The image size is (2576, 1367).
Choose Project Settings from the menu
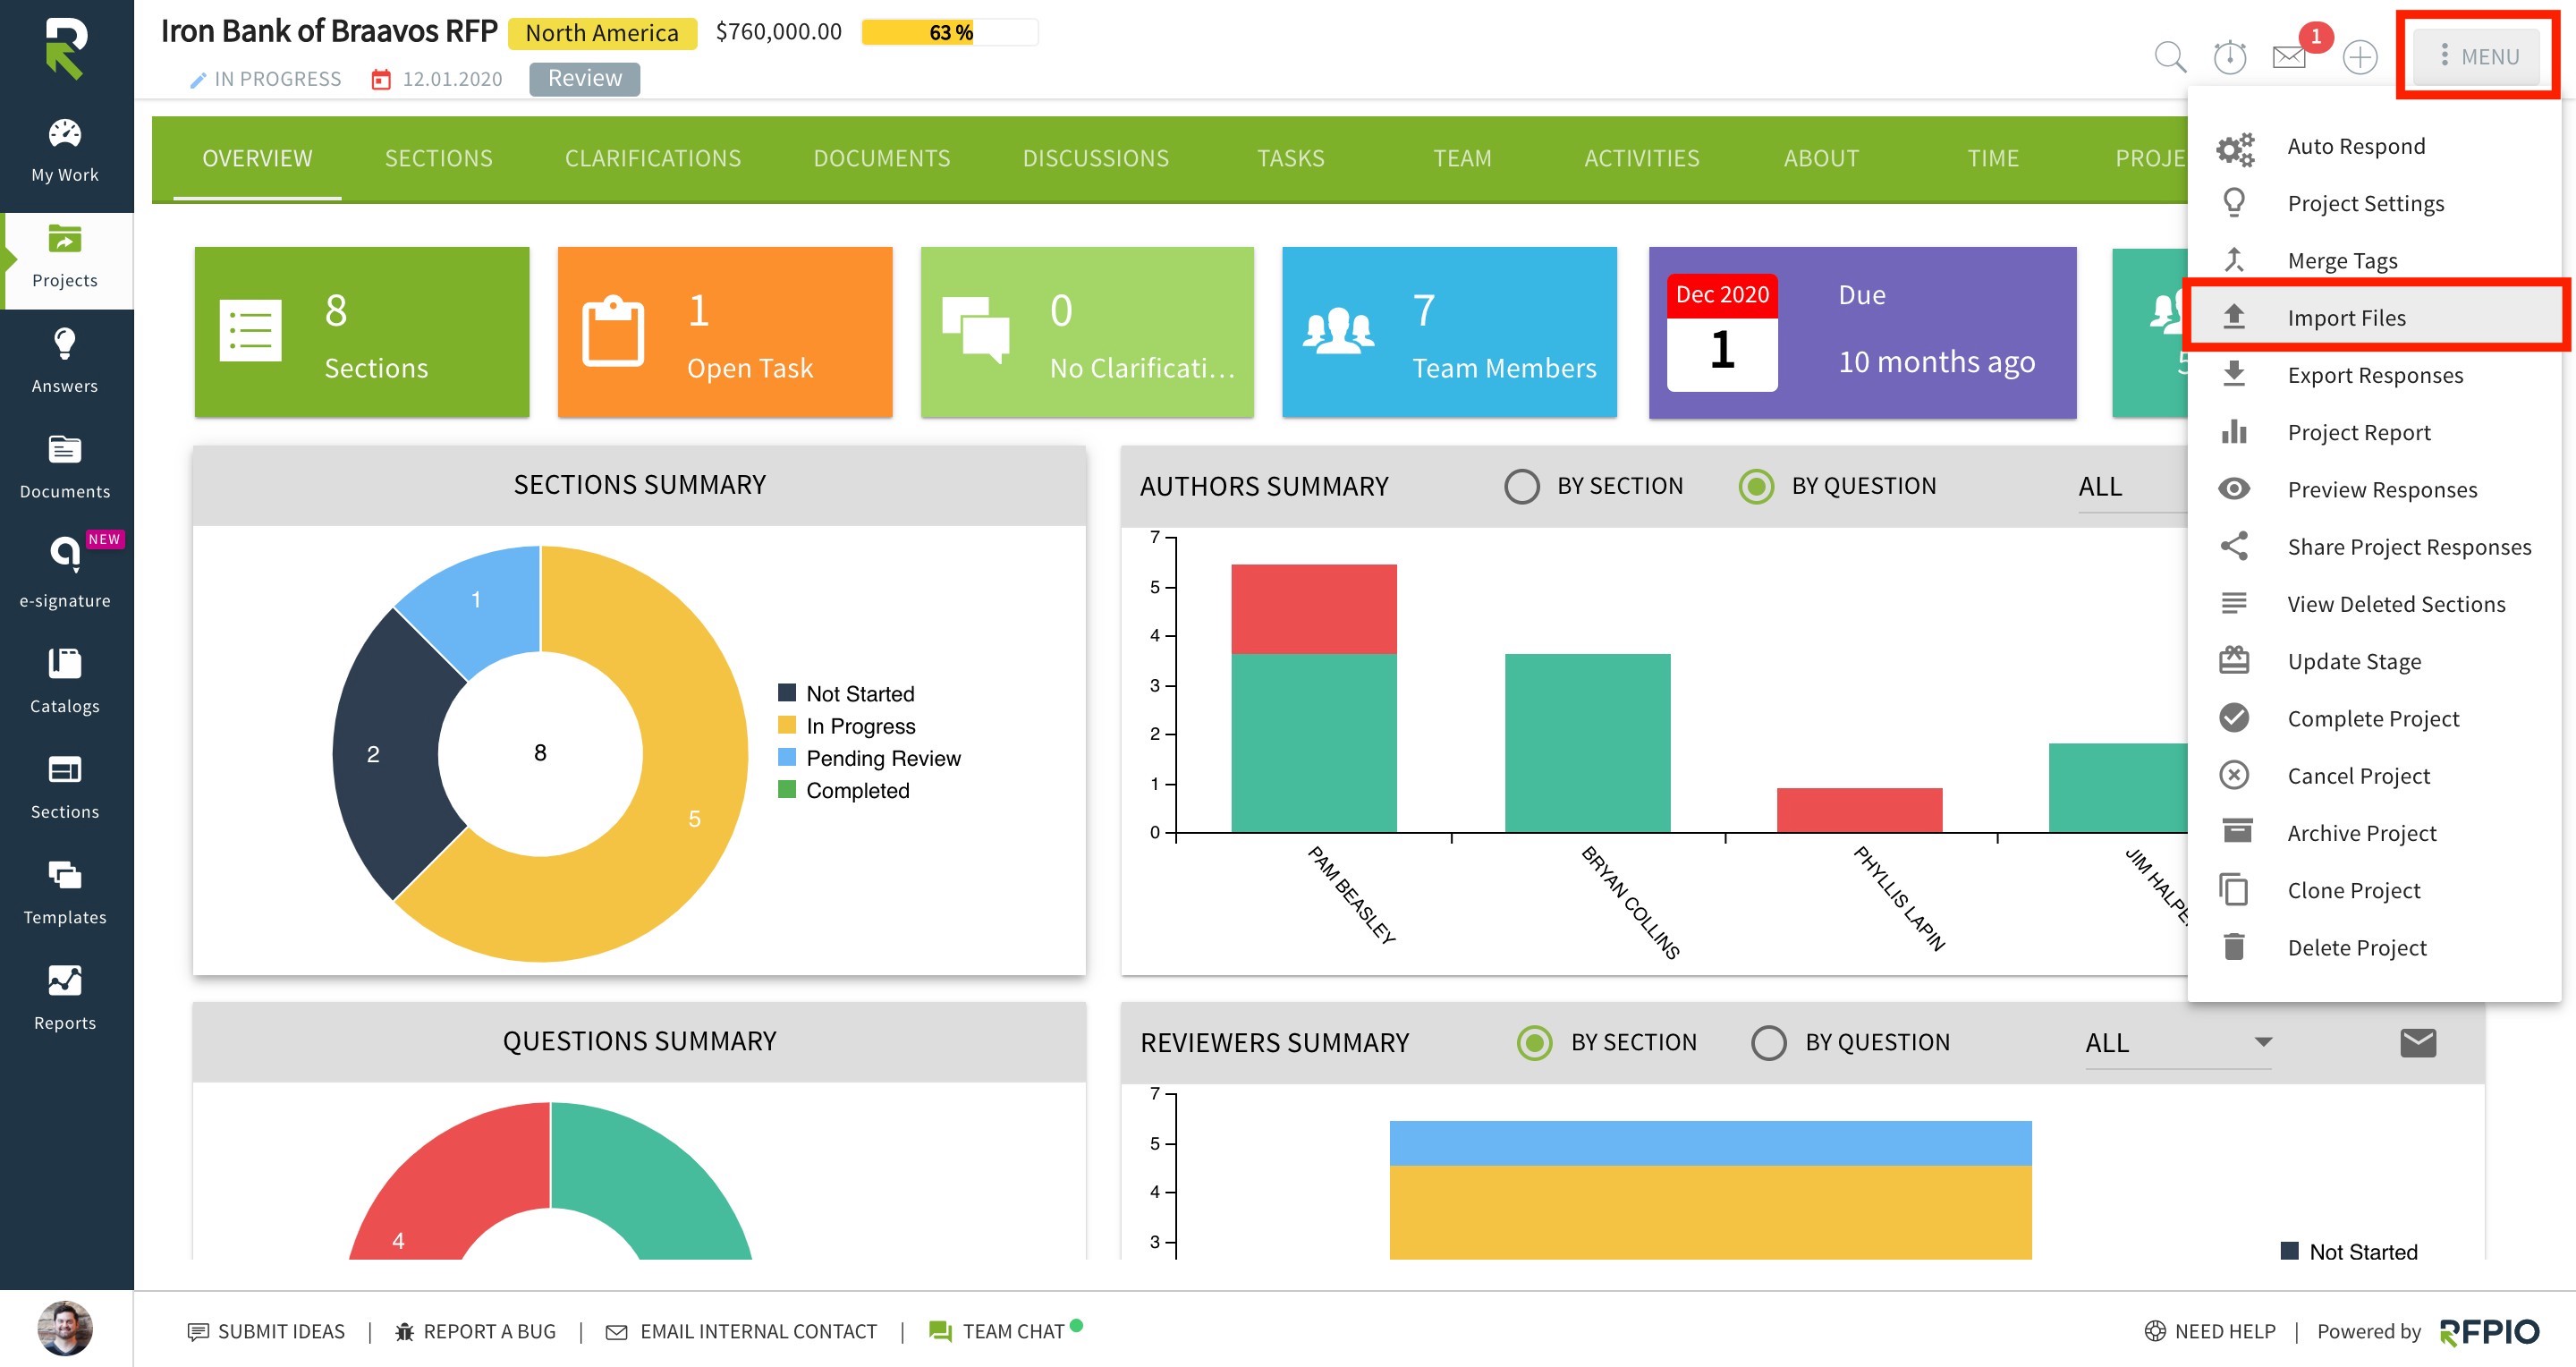click(2373, 204)
